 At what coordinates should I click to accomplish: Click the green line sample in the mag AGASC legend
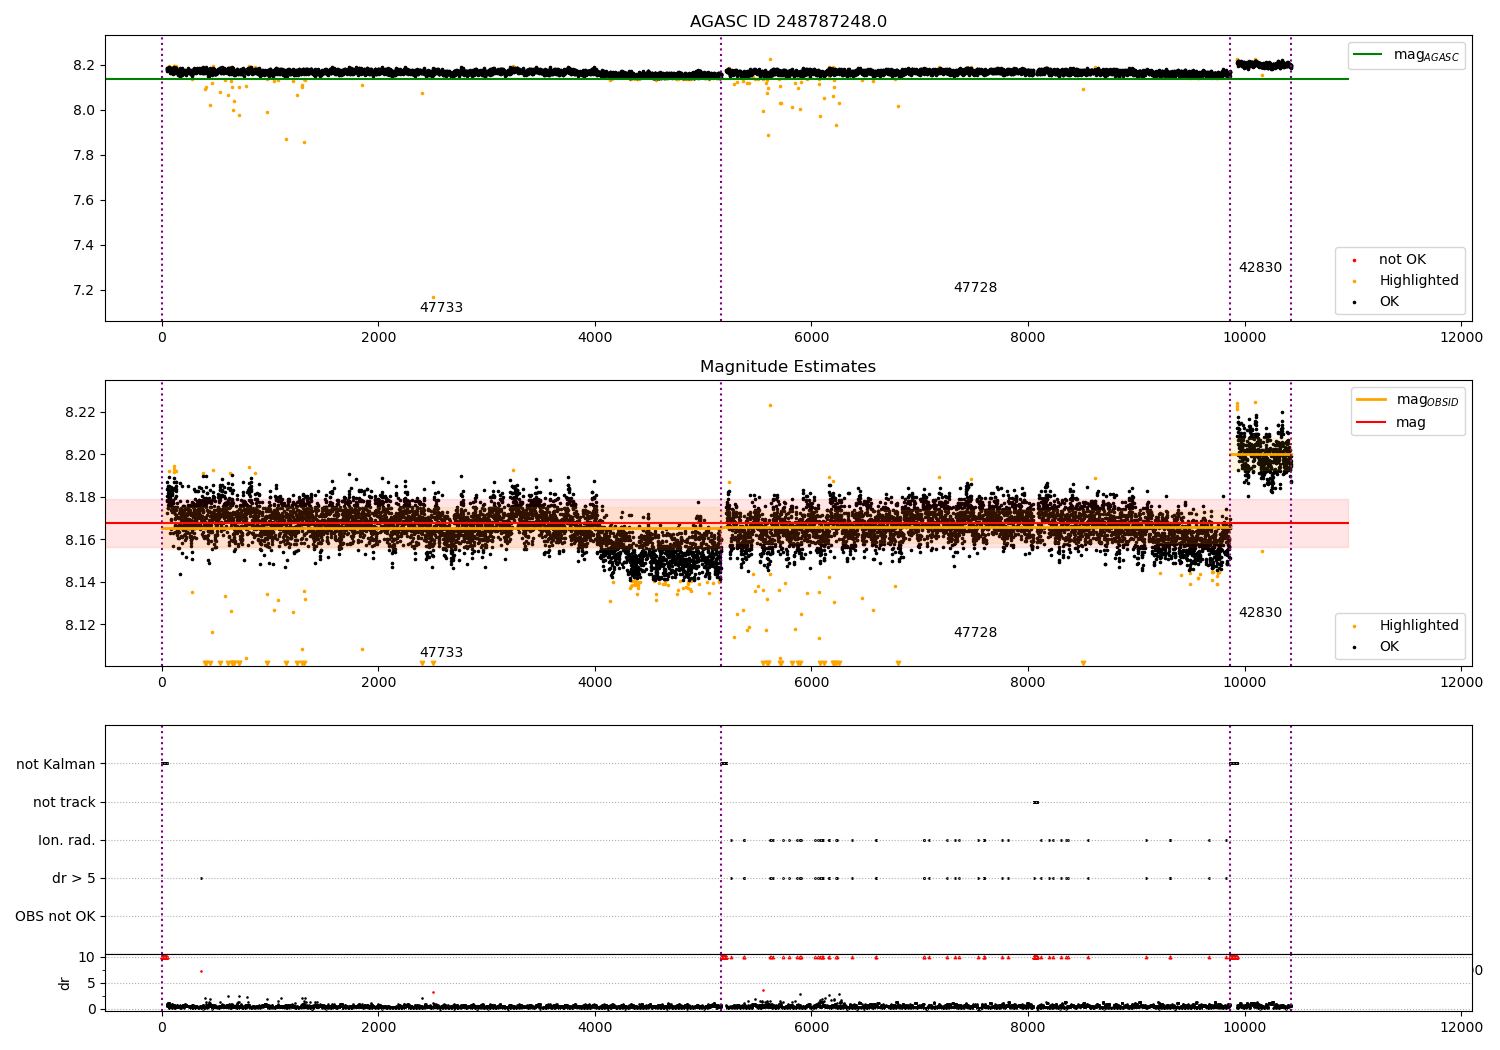1368,55
